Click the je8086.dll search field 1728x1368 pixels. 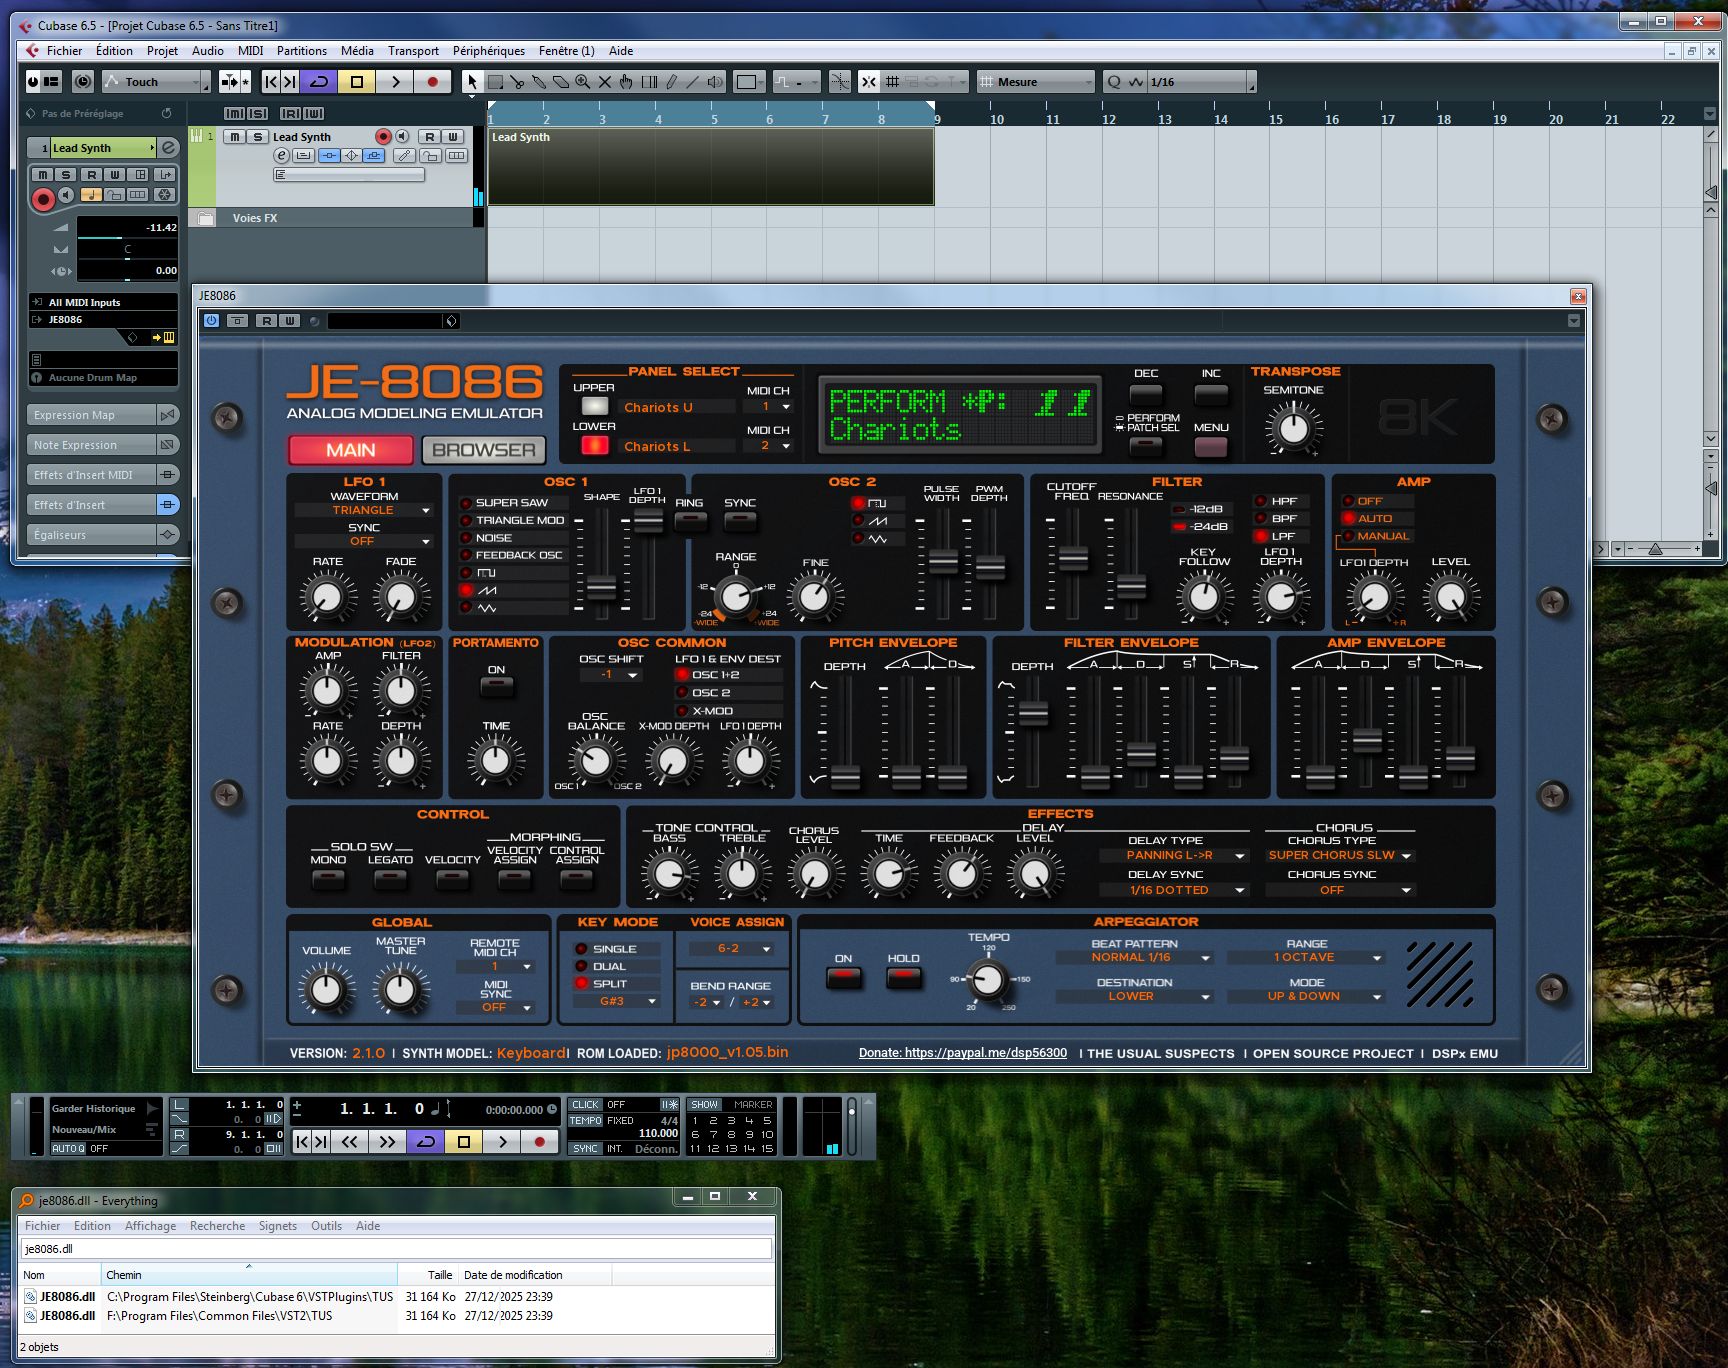[x=396, y=1249]
